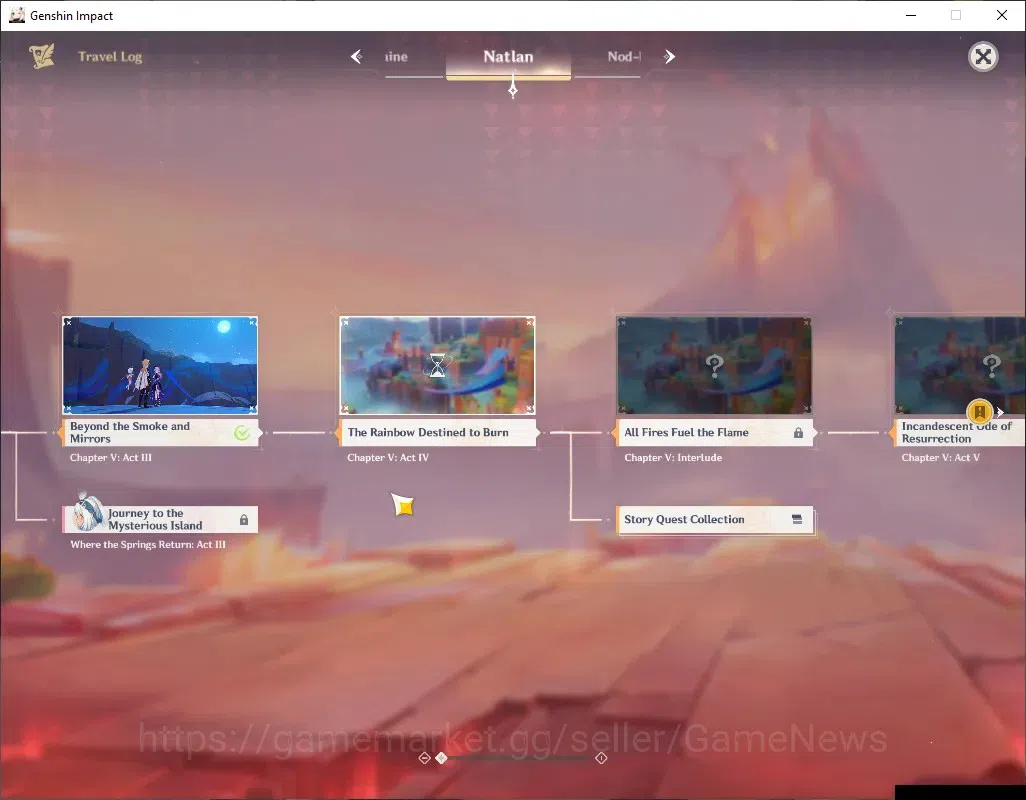
Task: Click the lock icon on Journey to the Mysterious Island
Action: pos(243,520)
